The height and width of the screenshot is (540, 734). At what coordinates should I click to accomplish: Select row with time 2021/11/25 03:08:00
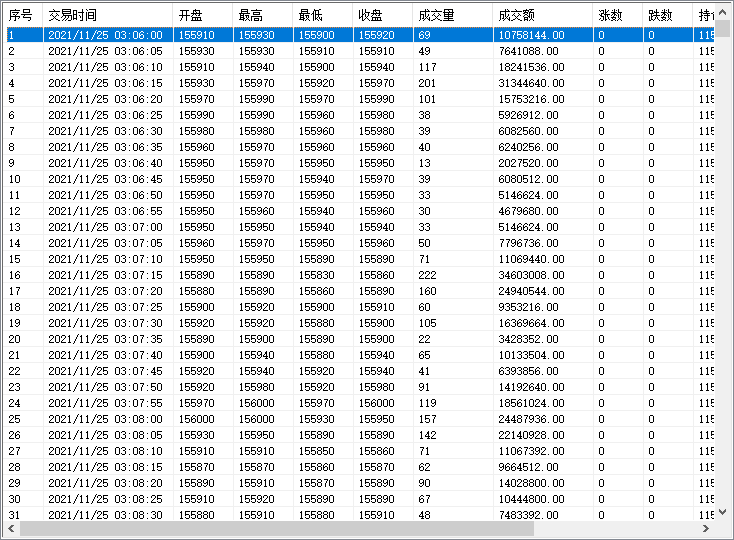coord(360,419)
